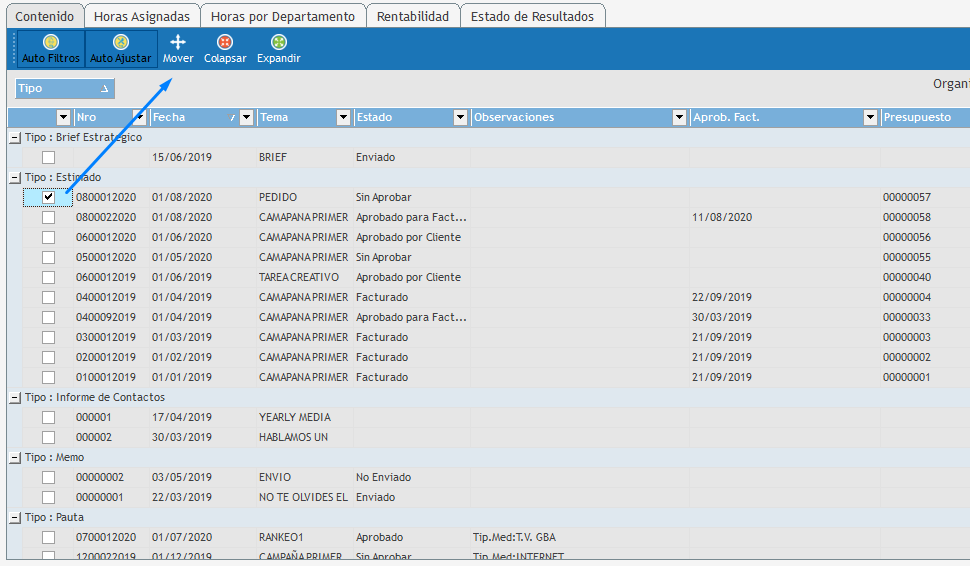
Task: Collapse the Tipo : Memo group
Action: coord(15,457)
